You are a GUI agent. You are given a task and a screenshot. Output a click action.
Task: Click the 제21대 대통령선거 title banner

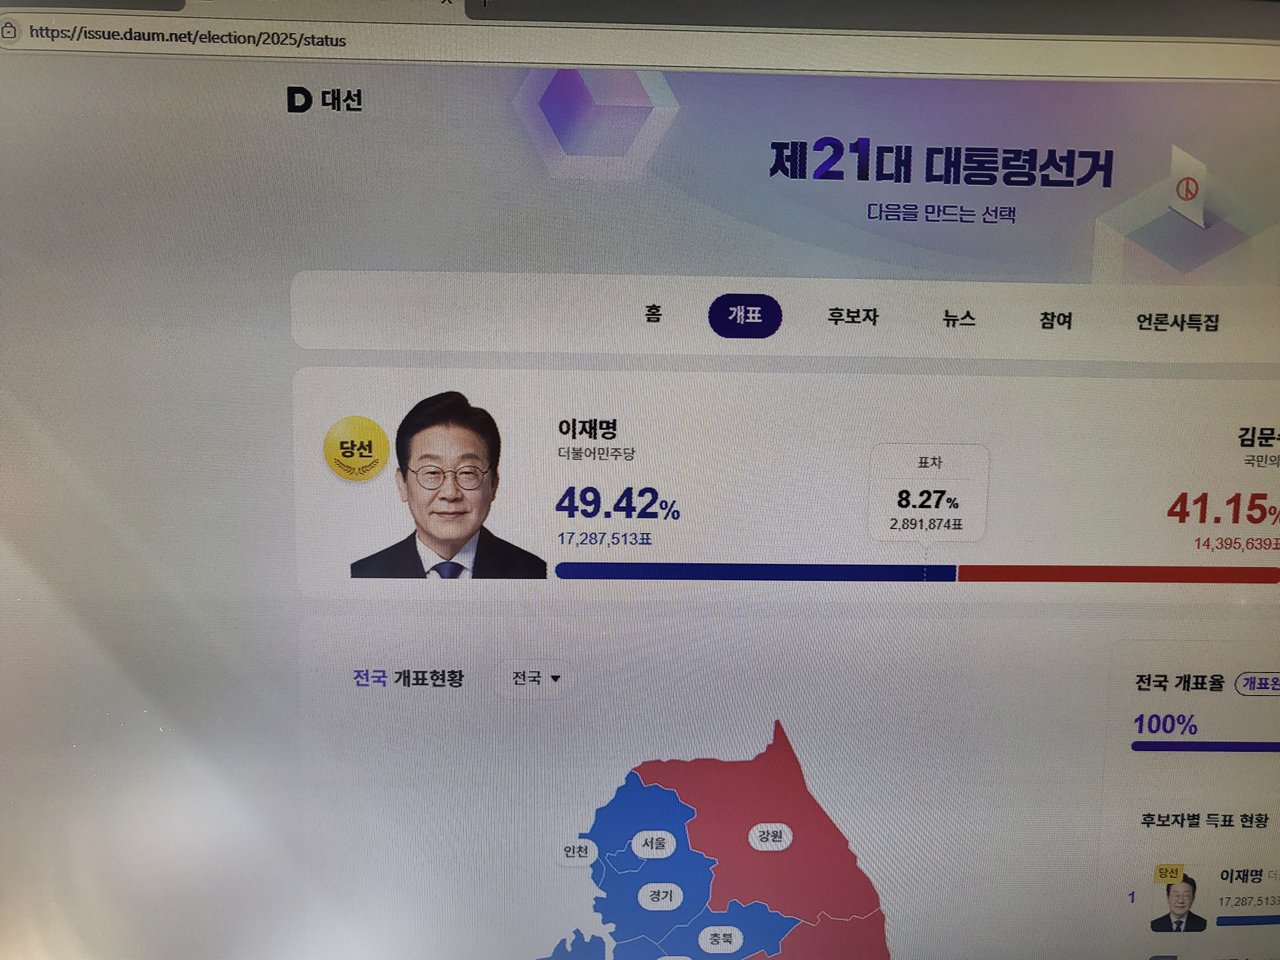point(940,163)
